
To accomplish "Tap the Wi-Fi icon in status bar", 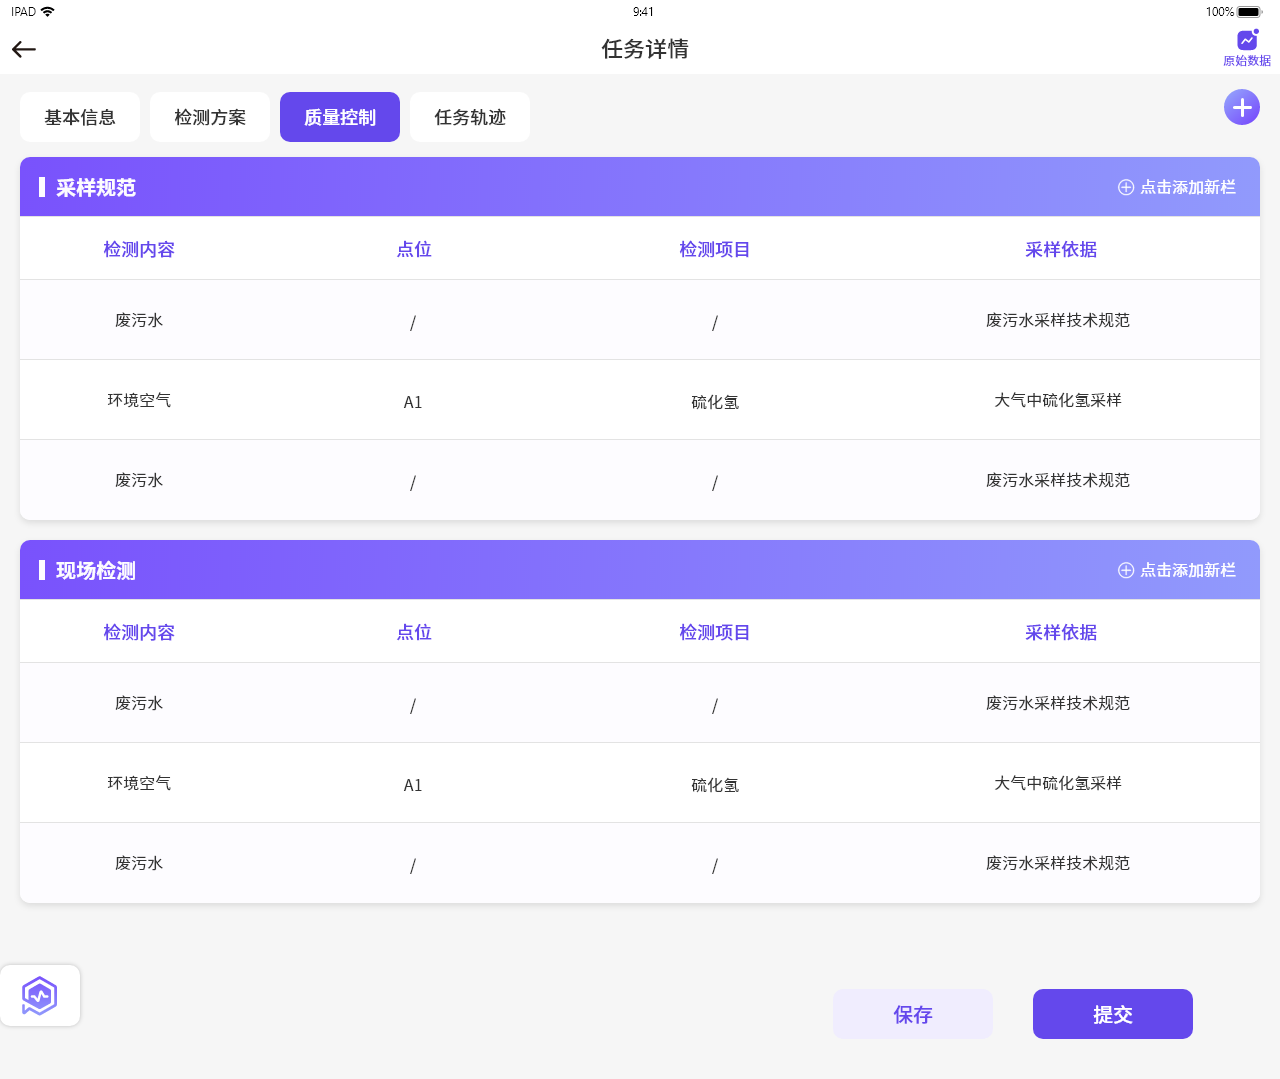I will point(48,12).
